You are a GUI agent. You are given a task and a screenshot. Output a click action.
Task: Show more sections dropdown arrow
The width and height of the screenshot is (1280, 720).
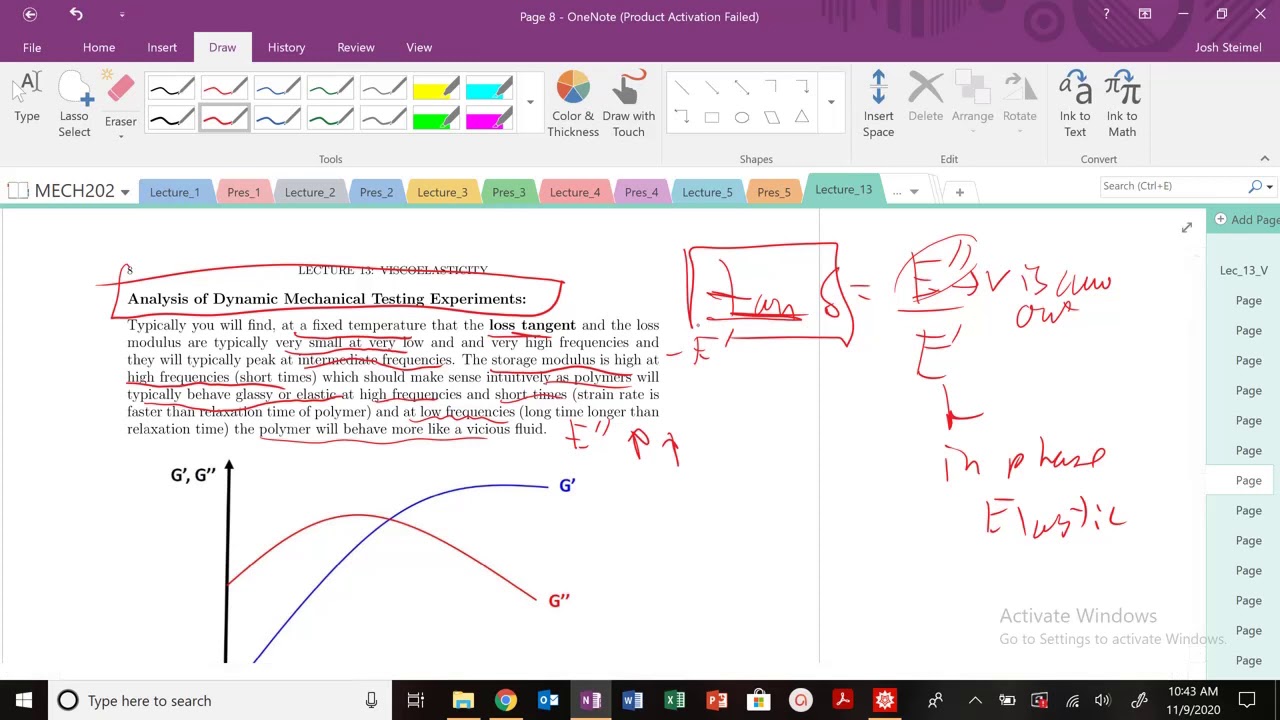click(913, 192)
